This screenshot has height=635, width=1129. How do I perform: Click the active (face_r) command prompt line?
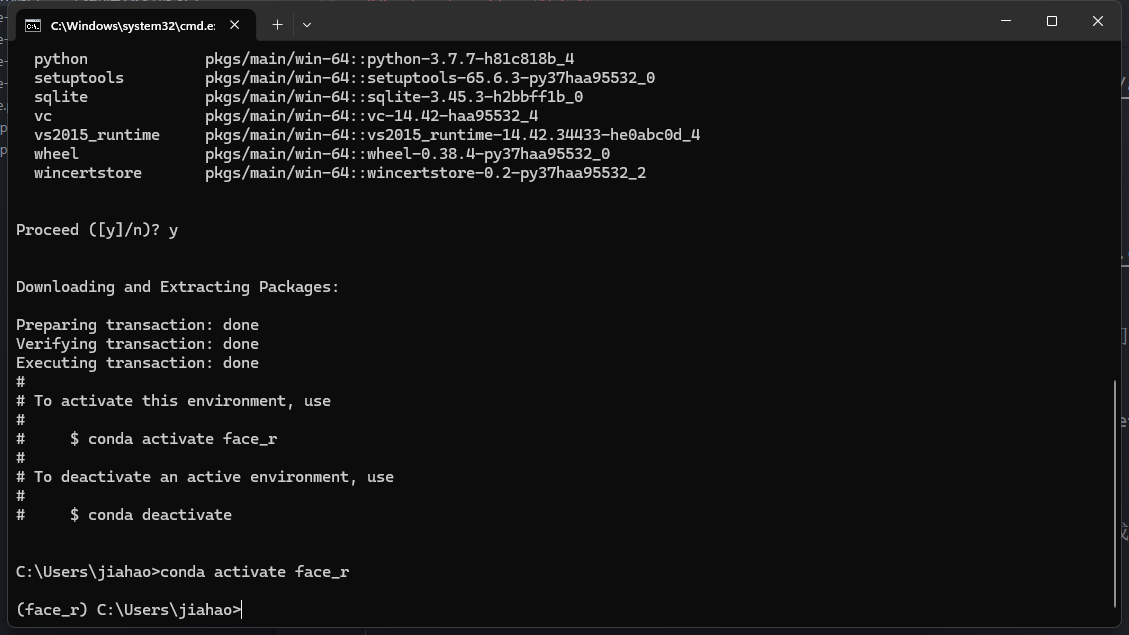coord(128,610)
